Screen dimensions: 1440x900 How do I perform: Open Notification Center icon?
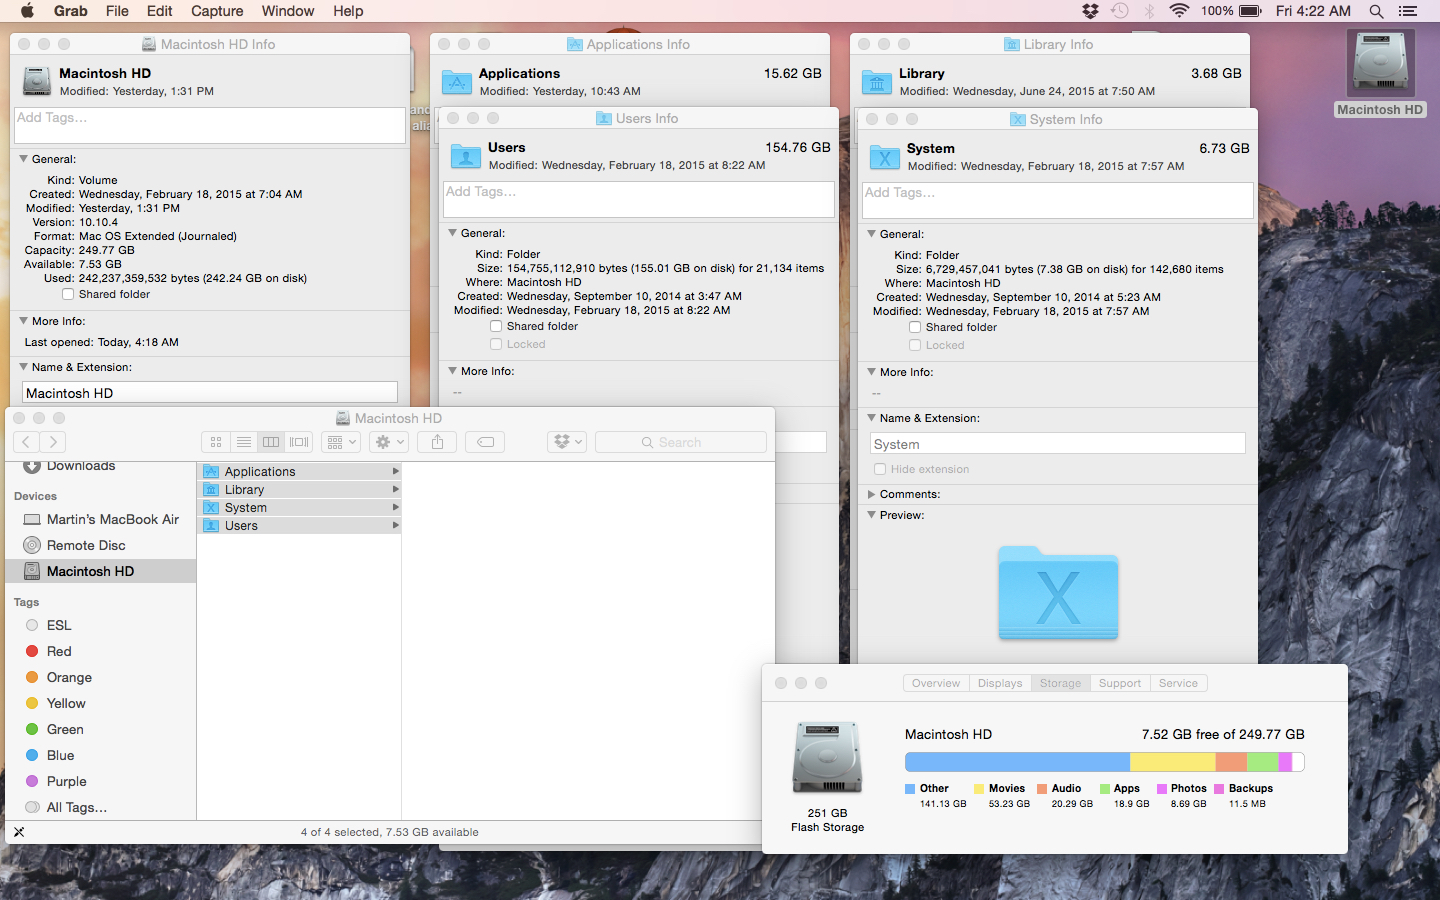[1408, 11]
